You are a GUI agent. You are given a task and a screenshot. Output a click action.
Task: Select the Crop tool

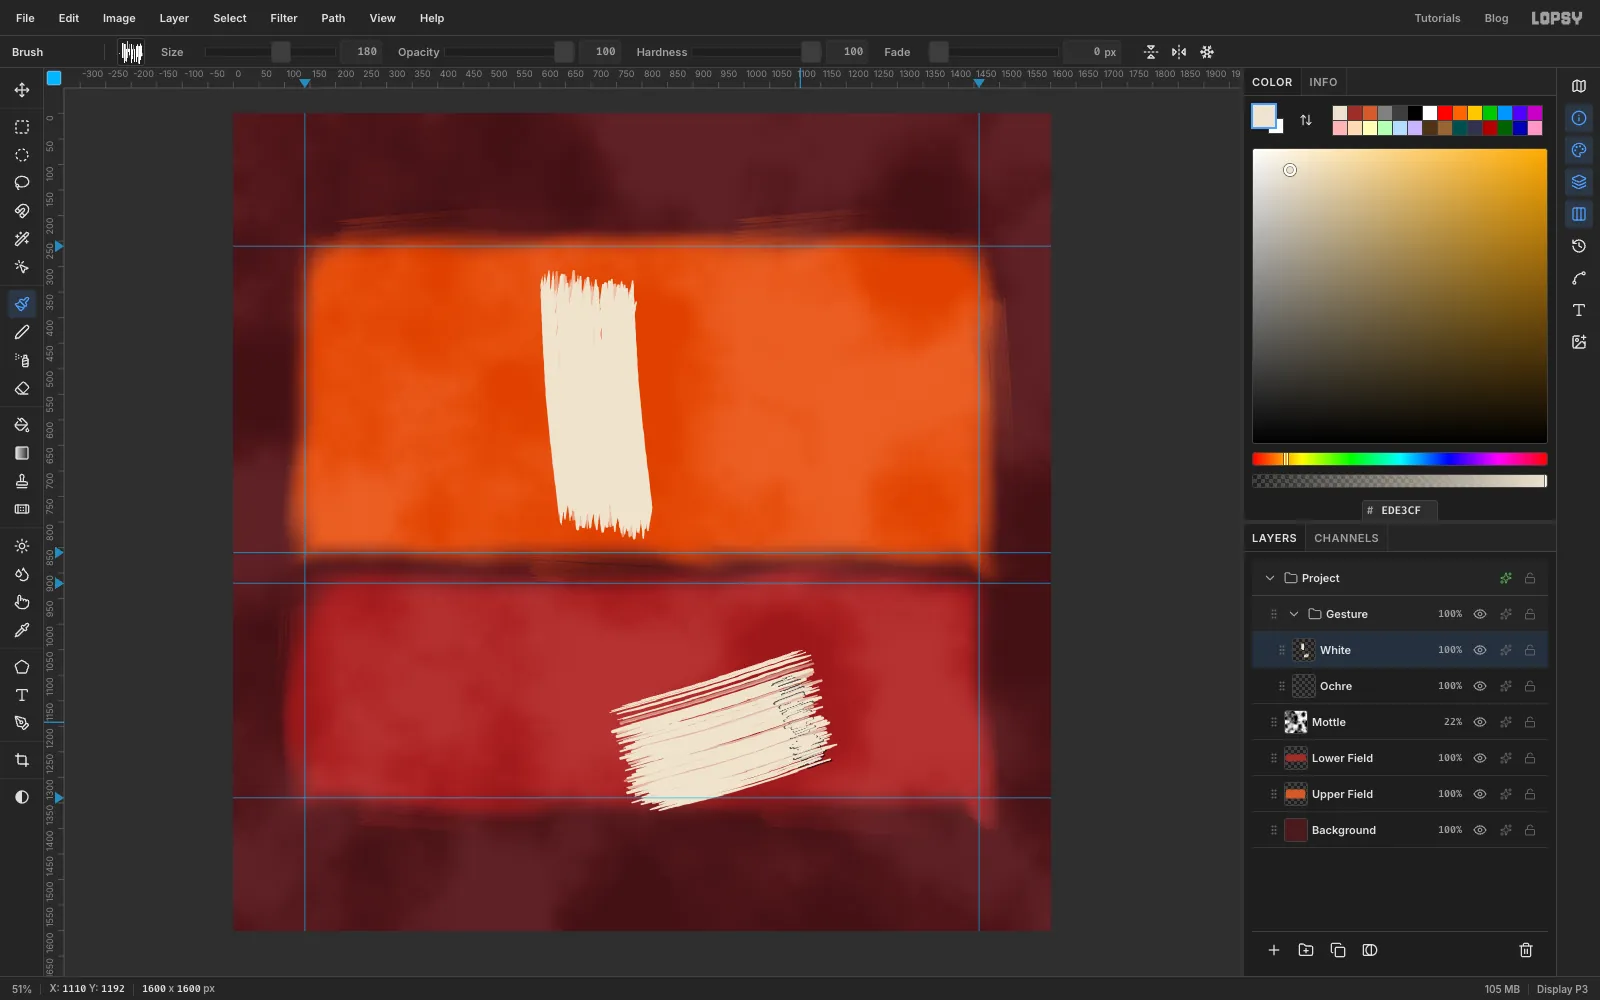(22, 760)
